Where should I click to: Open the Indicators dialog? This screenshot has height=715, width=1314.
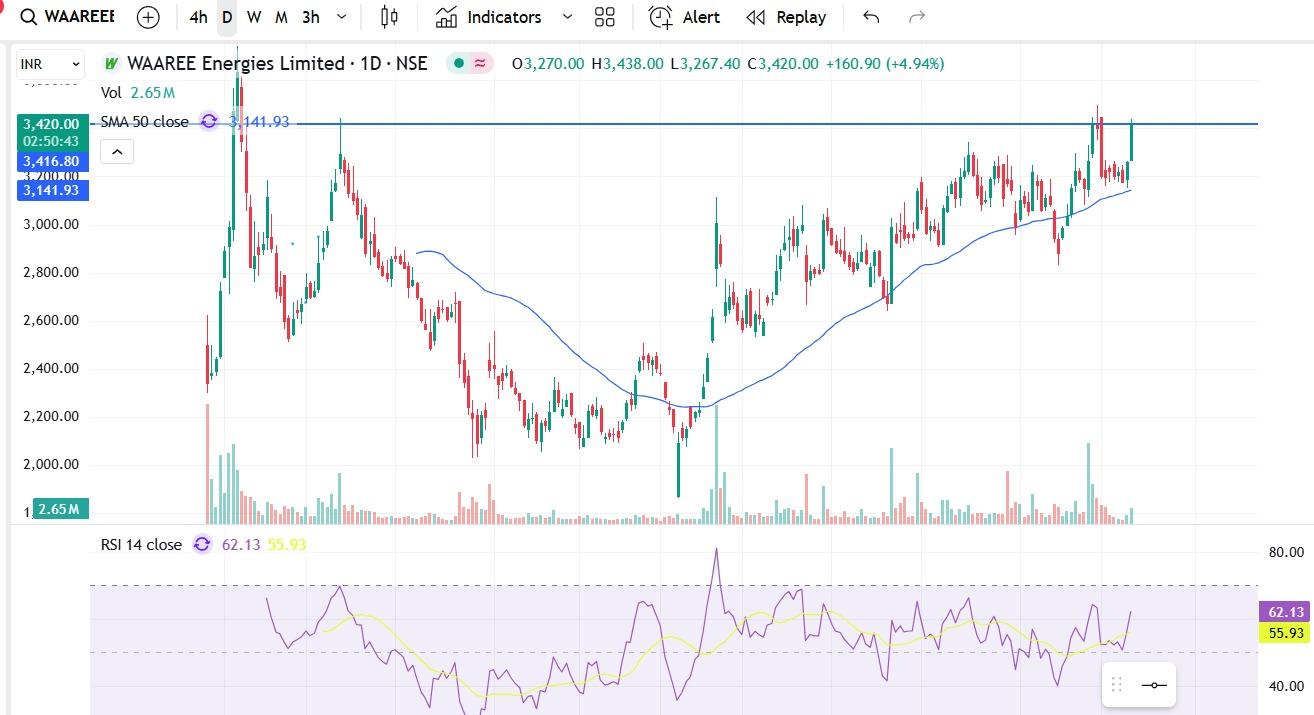pyautogui.click(x=489, y=17)
